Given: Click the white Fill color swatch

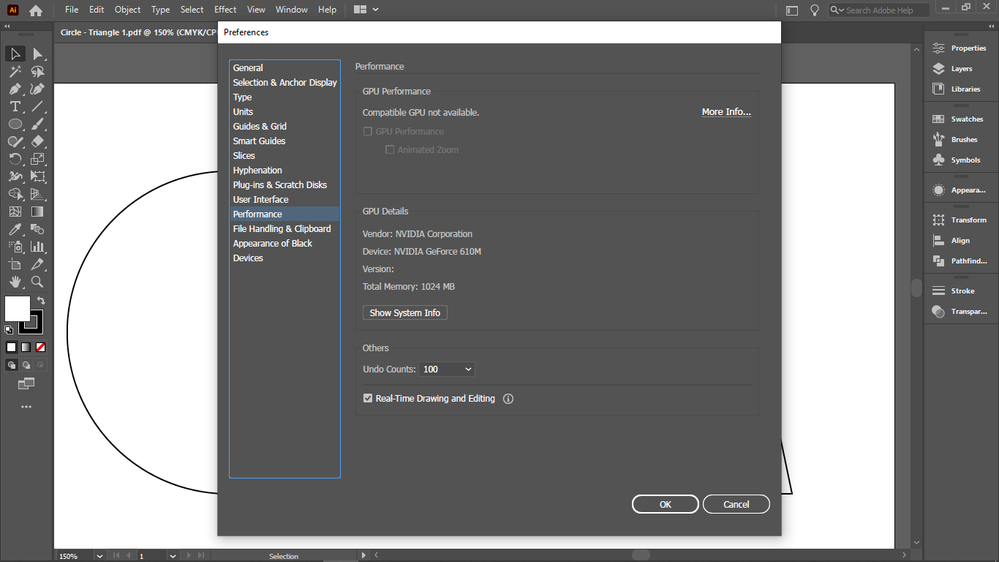Looking at the screenshot, I should [x=15, y=307].
